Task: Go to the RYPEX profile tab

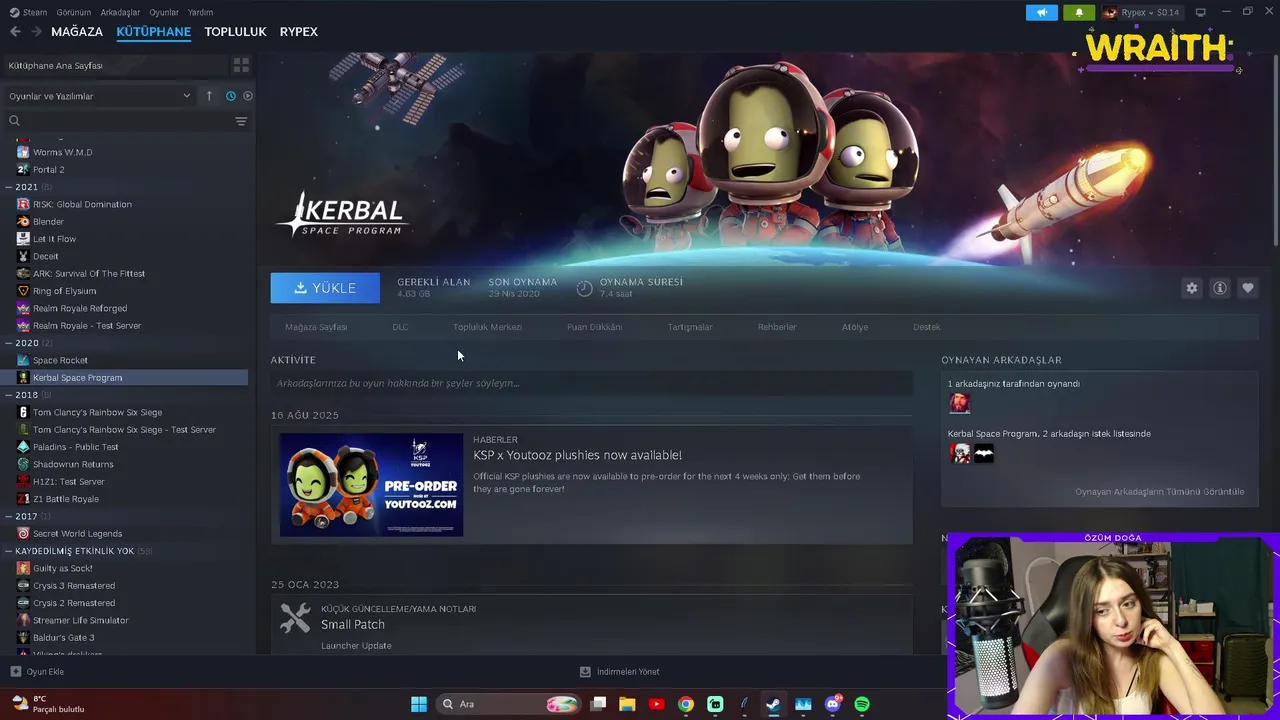Action: click(x=298, y=32)
